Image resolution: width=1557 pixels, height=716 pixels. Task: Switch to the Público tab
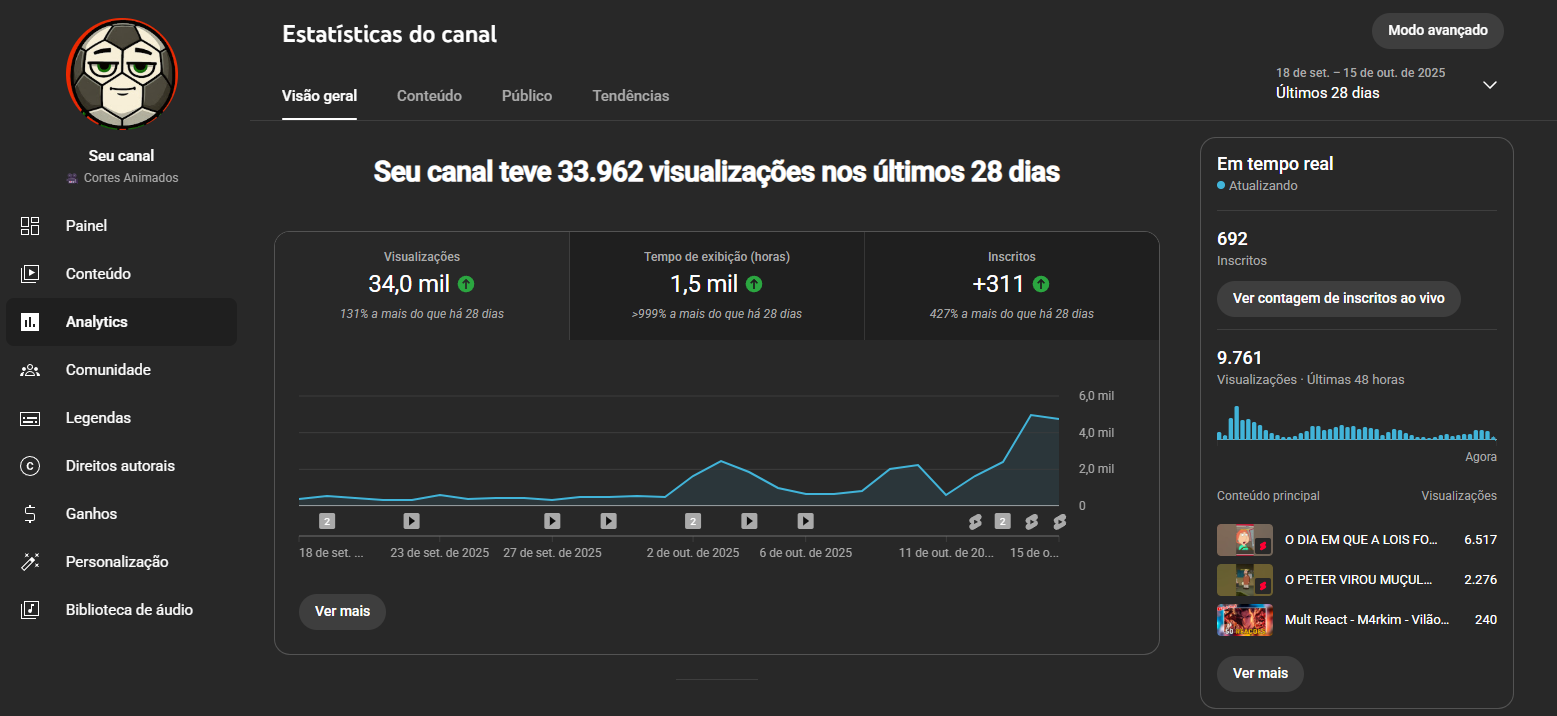point(527,96)
